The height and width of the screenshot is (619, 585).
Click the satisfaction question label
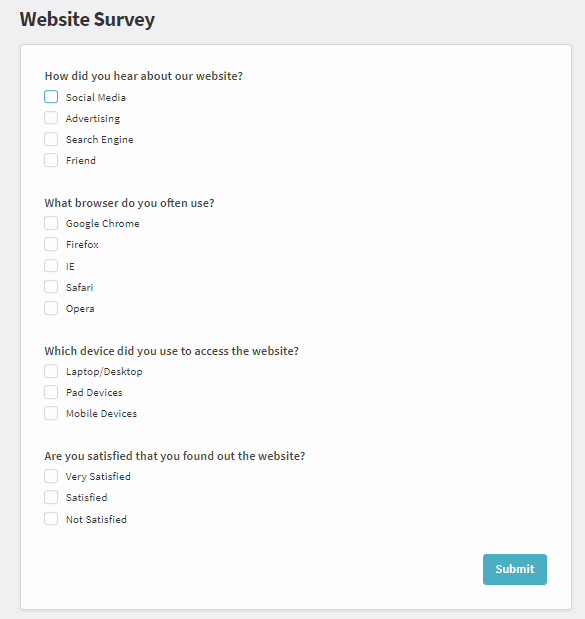174,456
